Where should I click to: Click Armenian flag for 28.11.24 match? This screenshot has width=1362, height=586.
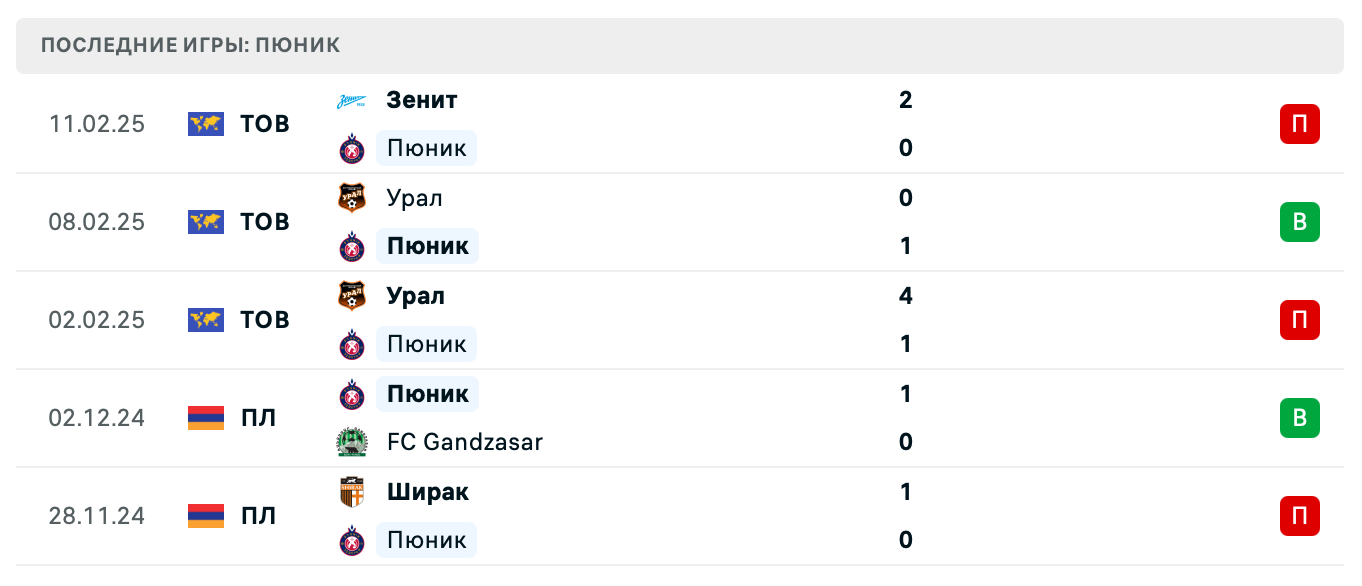pos(206,516)
